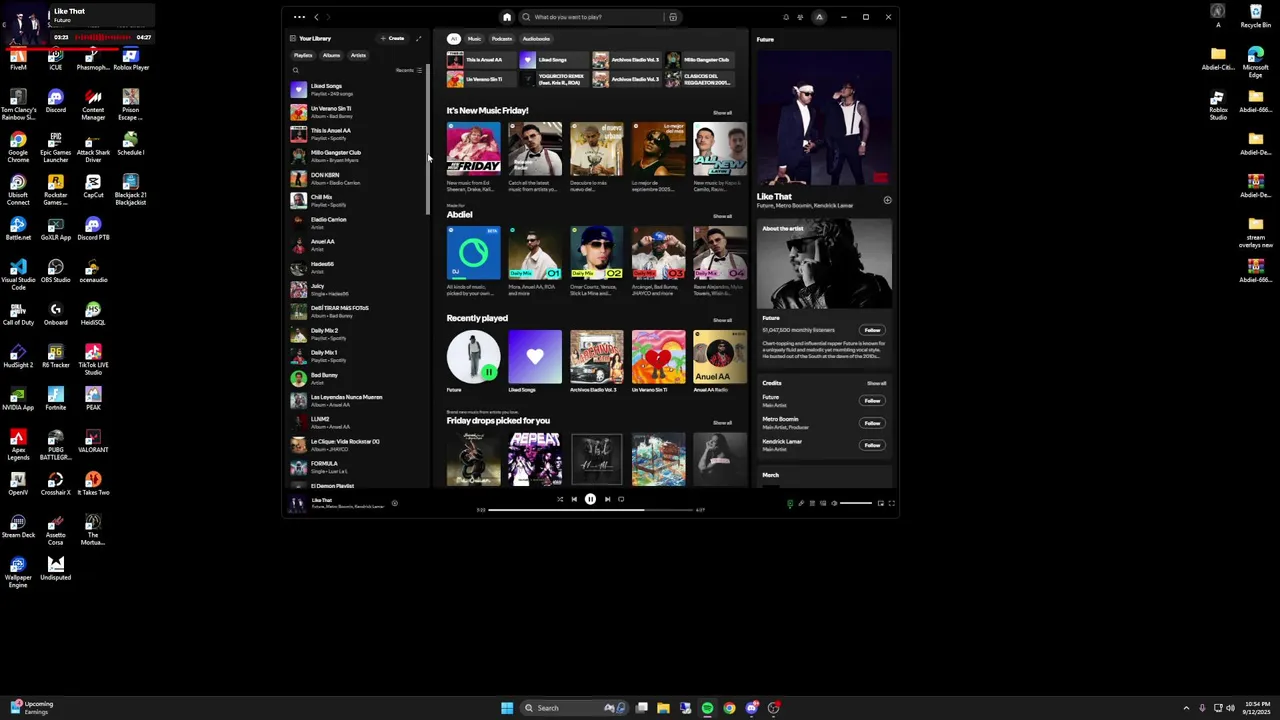
Task: Show hidden tray icons chevron
Action: click(1186, 708)
